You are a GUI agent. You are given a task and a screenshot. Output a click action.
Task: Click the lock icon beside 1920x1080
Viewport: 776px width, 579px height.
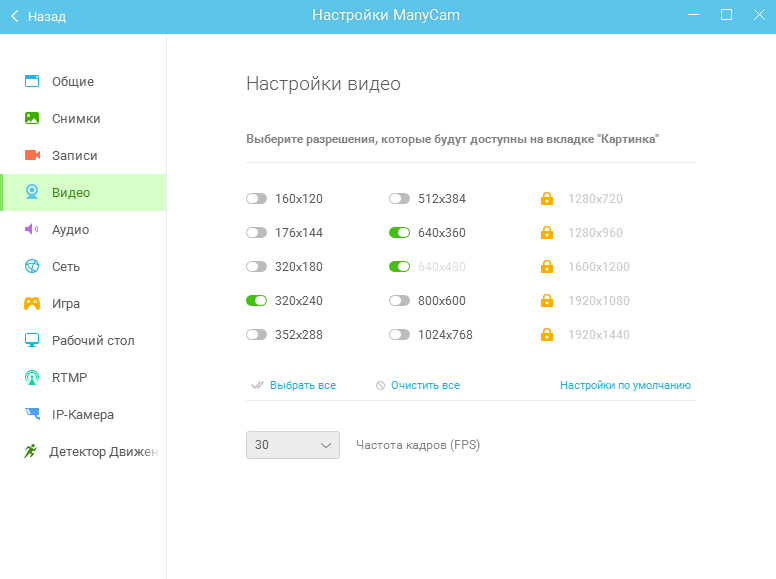click(x=547, y=300)
